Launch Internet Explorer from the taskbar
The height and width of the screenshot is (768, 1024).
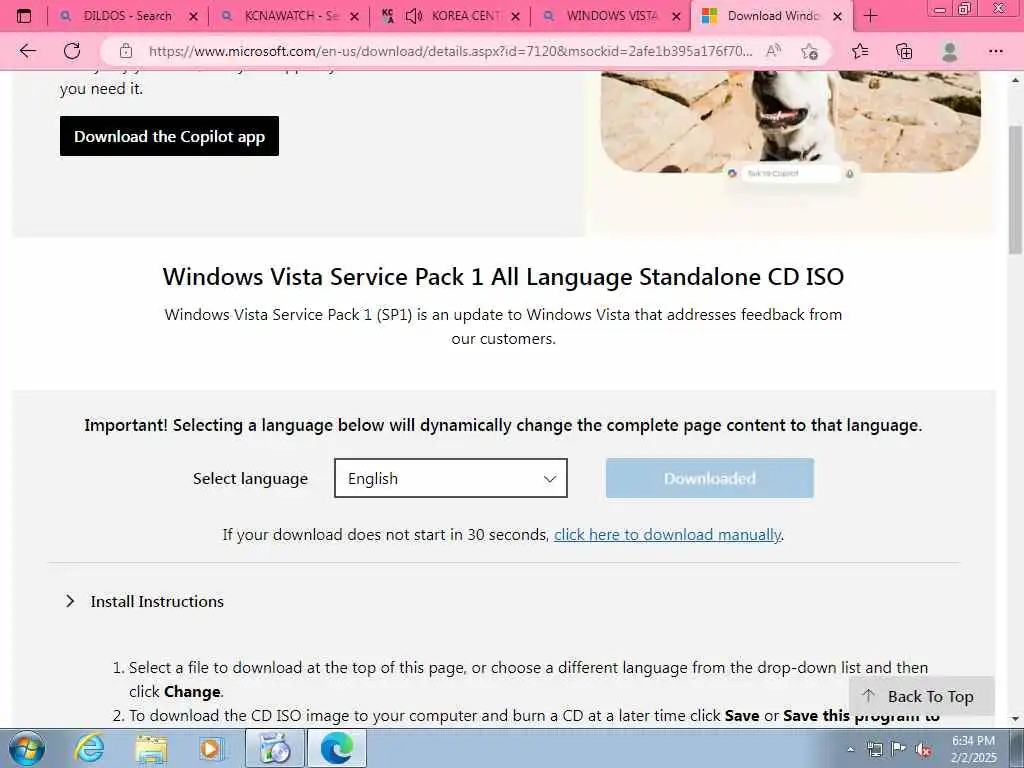pyautogui.click(x=89, y=748)
